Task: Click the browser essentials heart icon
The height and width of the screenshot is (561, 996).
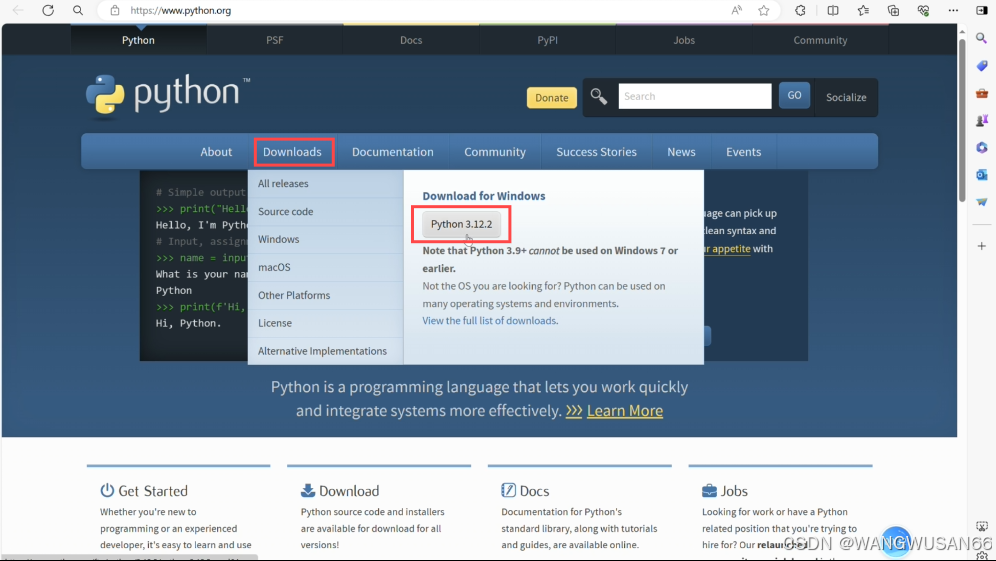Action: [x=924, y=10]
